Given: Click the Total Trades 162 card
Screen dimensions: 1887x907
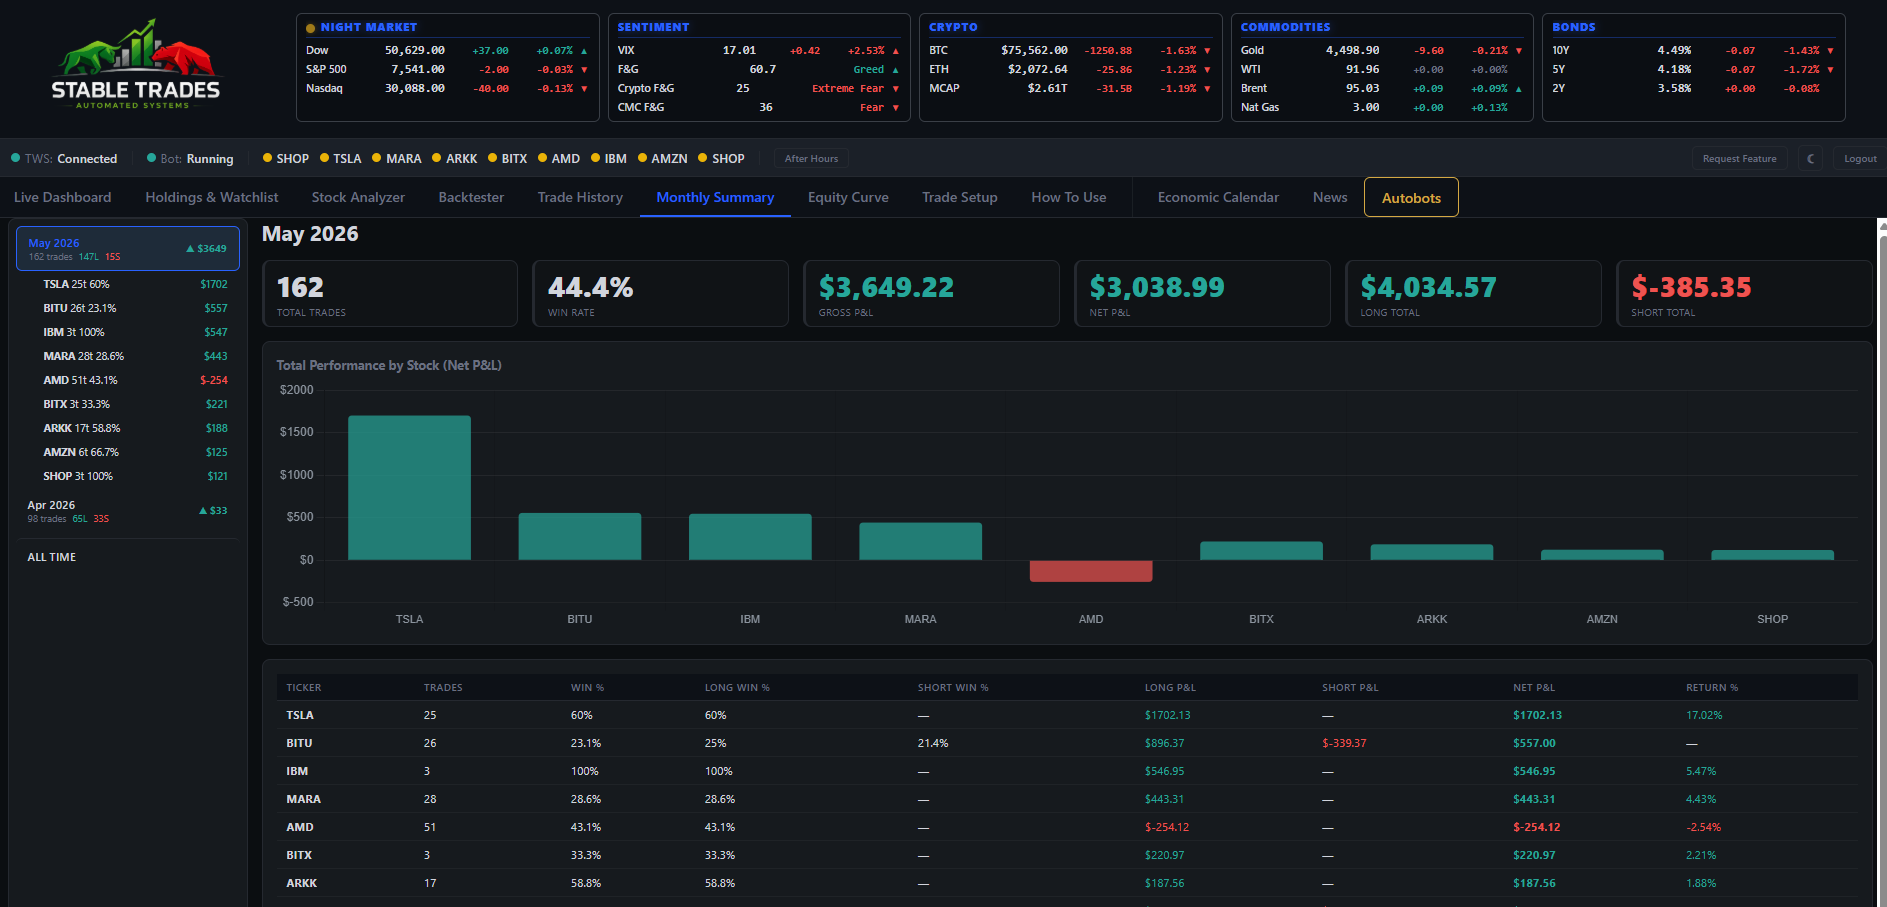Looking at the screenshot, I should point(390,293).
